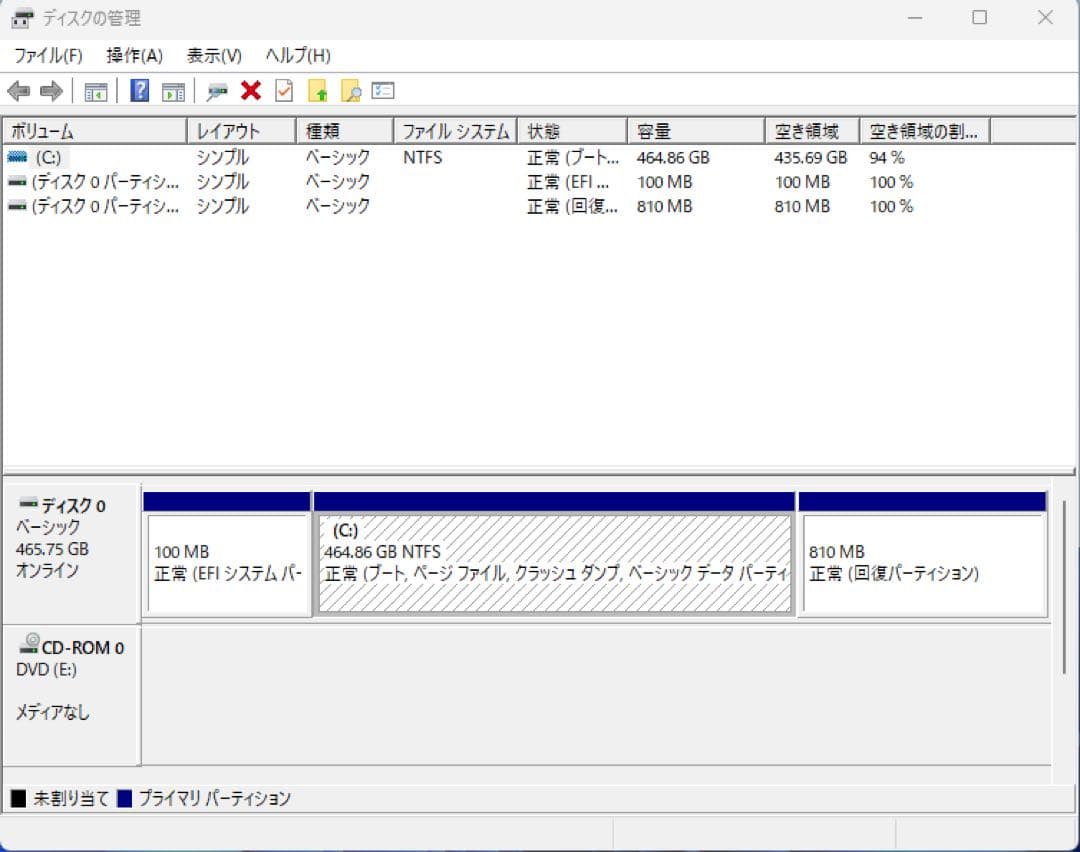Click the Forward navigation arrow icon
Screen dimensions: 1080x852
click(49, 91)
